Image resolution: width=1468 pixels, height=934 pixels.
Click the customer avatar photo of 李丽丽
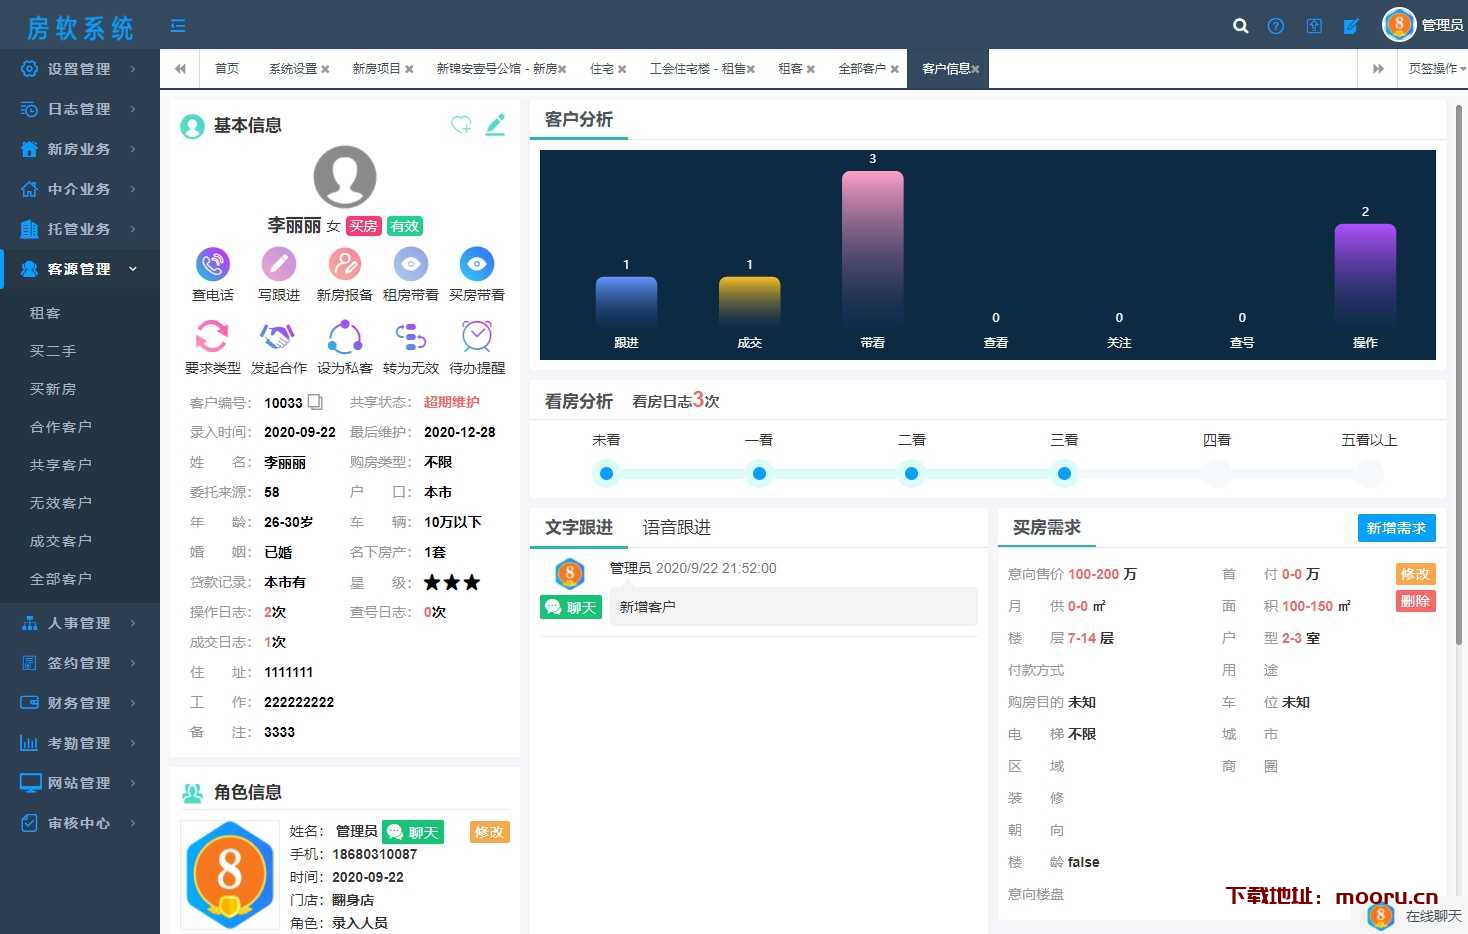(345, 177)
